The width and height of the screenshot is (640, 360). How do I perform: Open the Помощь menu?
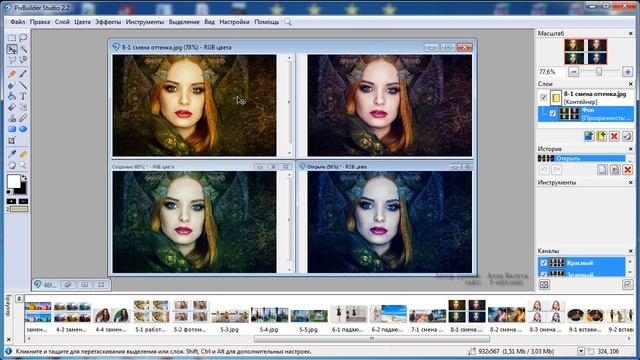click(267, 22)
